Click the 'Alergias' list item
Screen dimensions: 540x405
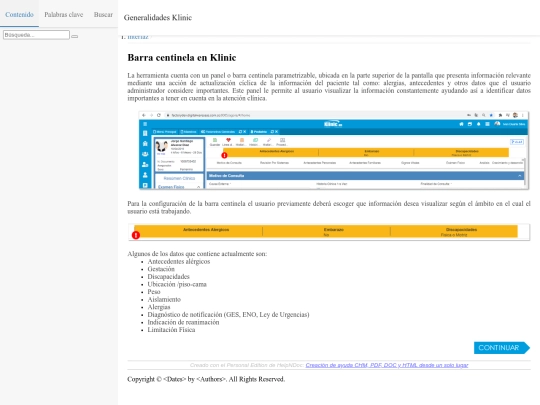[x=159, y=307]
